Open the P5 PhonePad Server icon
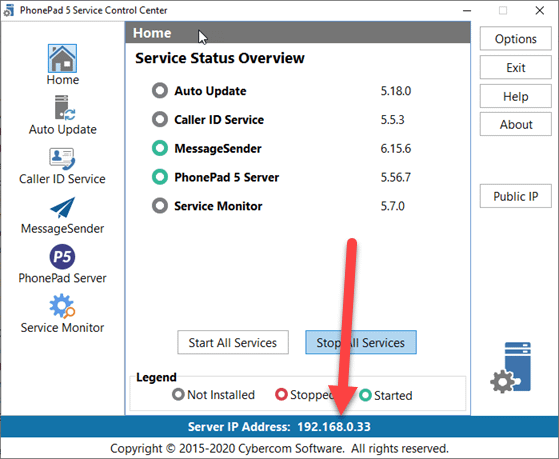Image resolution: width=559 pixels, height=459 pixels. click(62, 257)
